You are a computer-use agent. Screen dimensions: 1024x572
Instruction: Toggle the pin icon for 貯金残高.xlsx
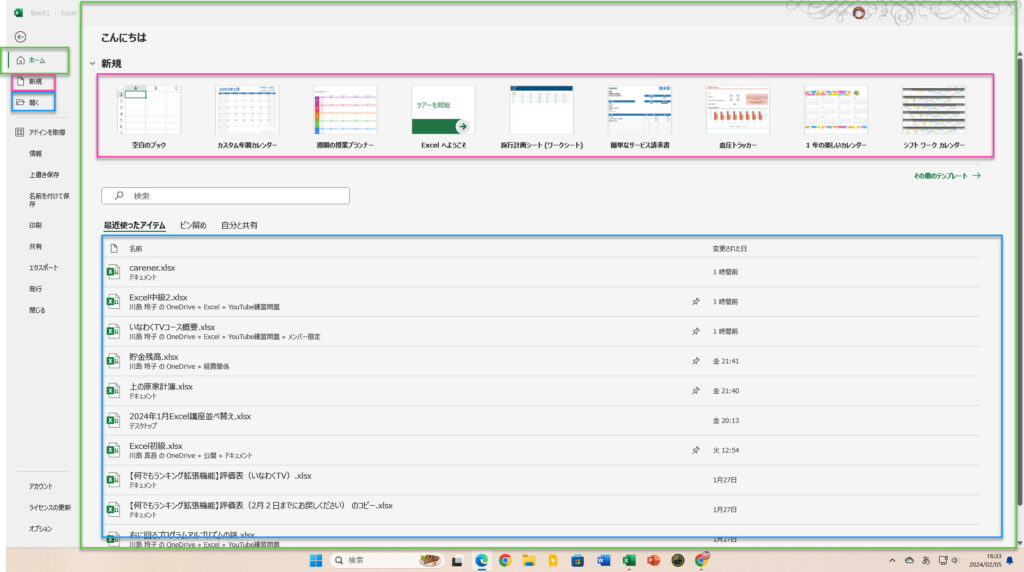coord(695,361)
